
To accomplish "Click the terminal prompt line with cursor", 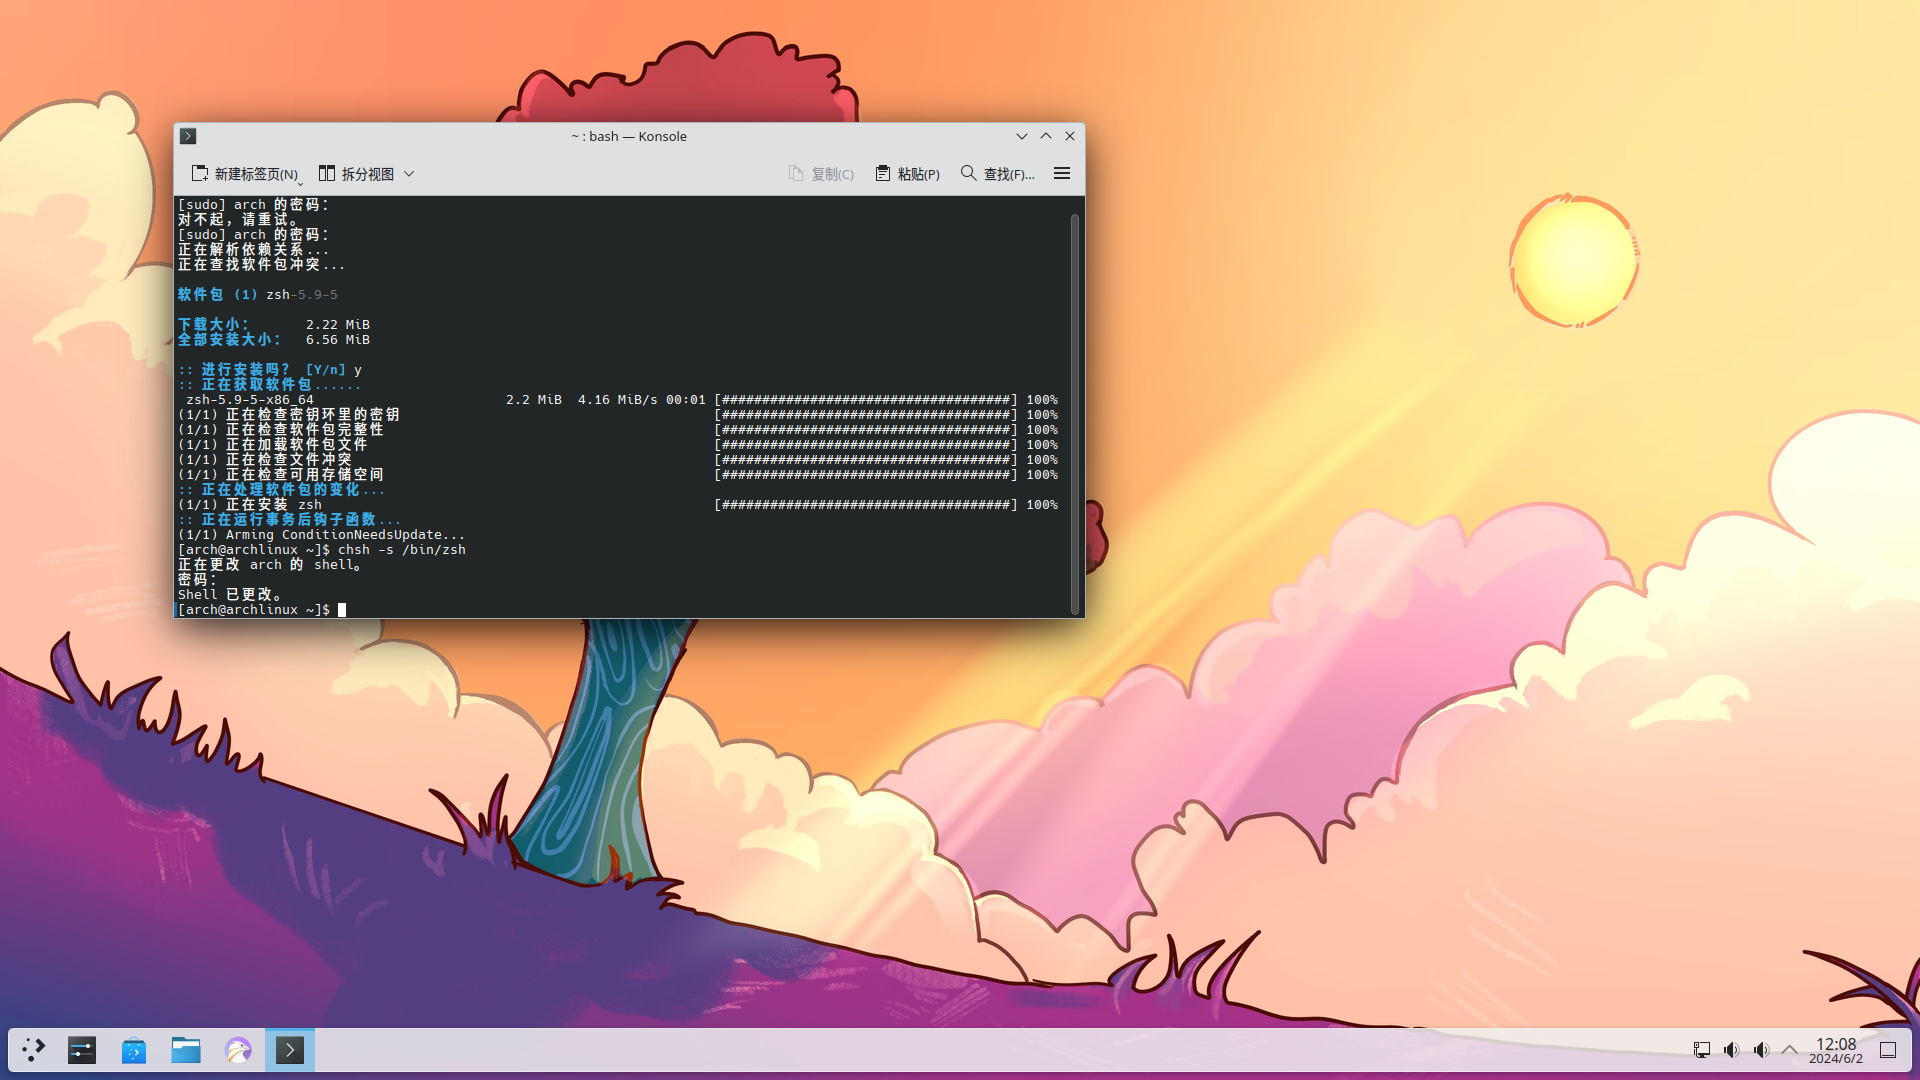I will click(262, 610).
